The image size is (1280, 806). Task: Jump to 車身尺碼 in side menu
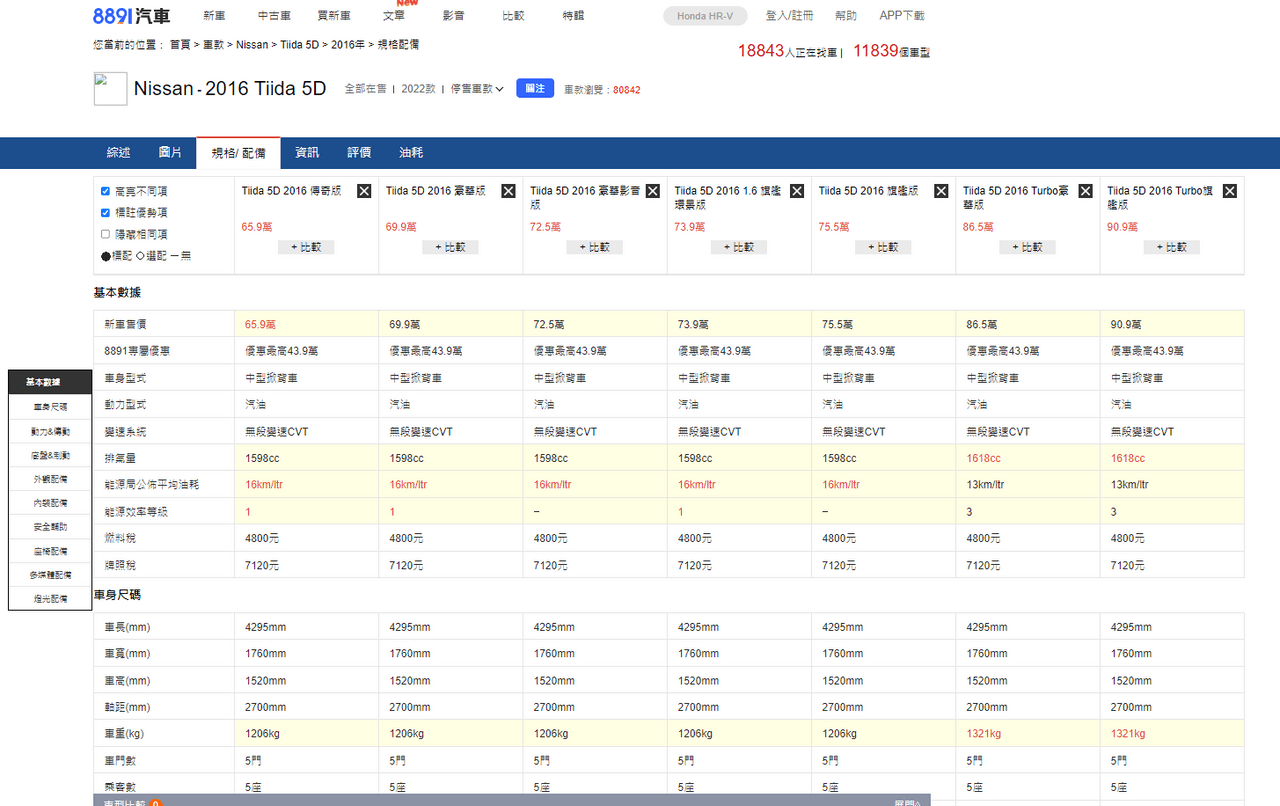(x=50, y=407)
